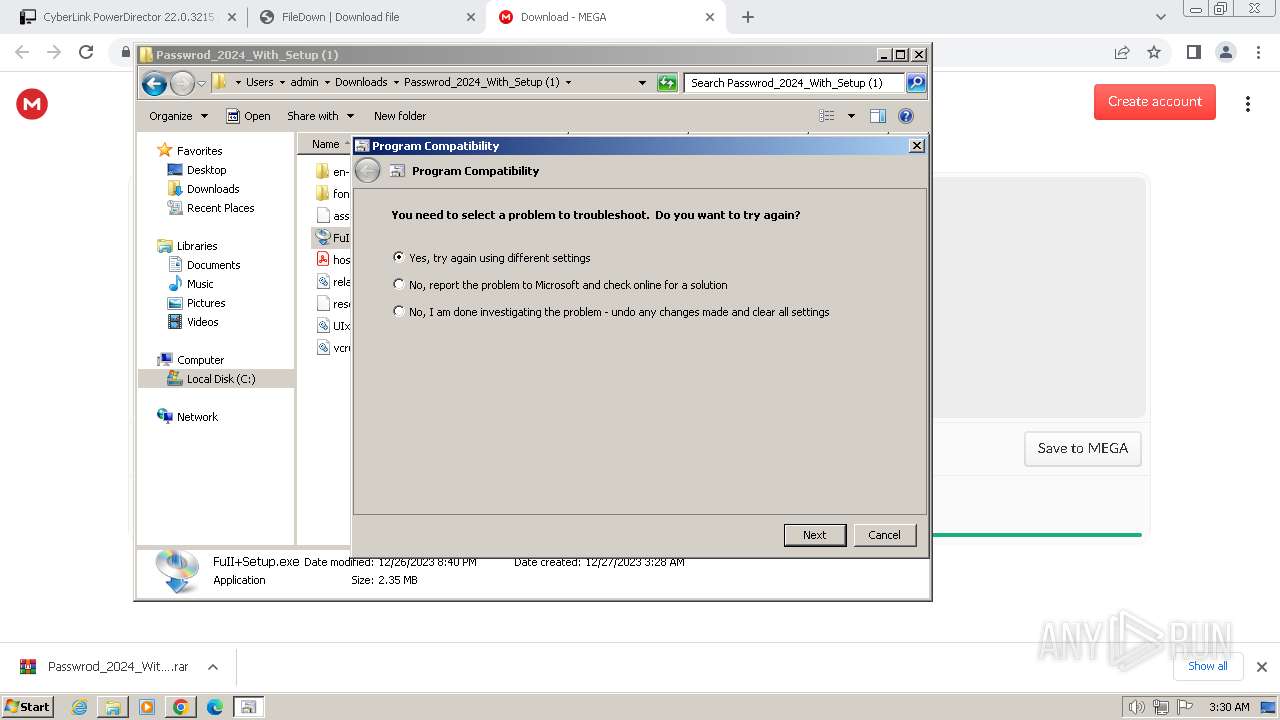Screen dimensions: 1280x720
Task: Click the Explorer help question mark icon
Action: (x=906, y=116)
